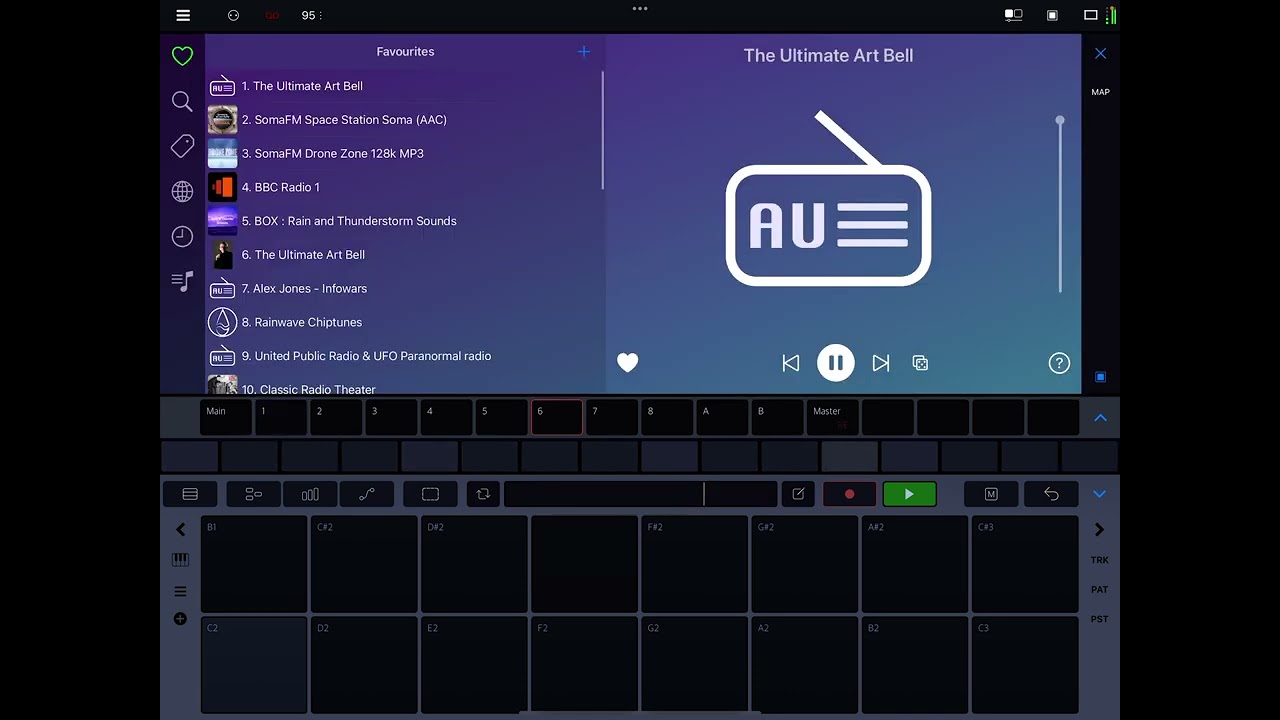The height and width of the screenshot is (720, 1280).
Task: Select SomaFM Space Station Soma (AAC)
Action: 404,120
